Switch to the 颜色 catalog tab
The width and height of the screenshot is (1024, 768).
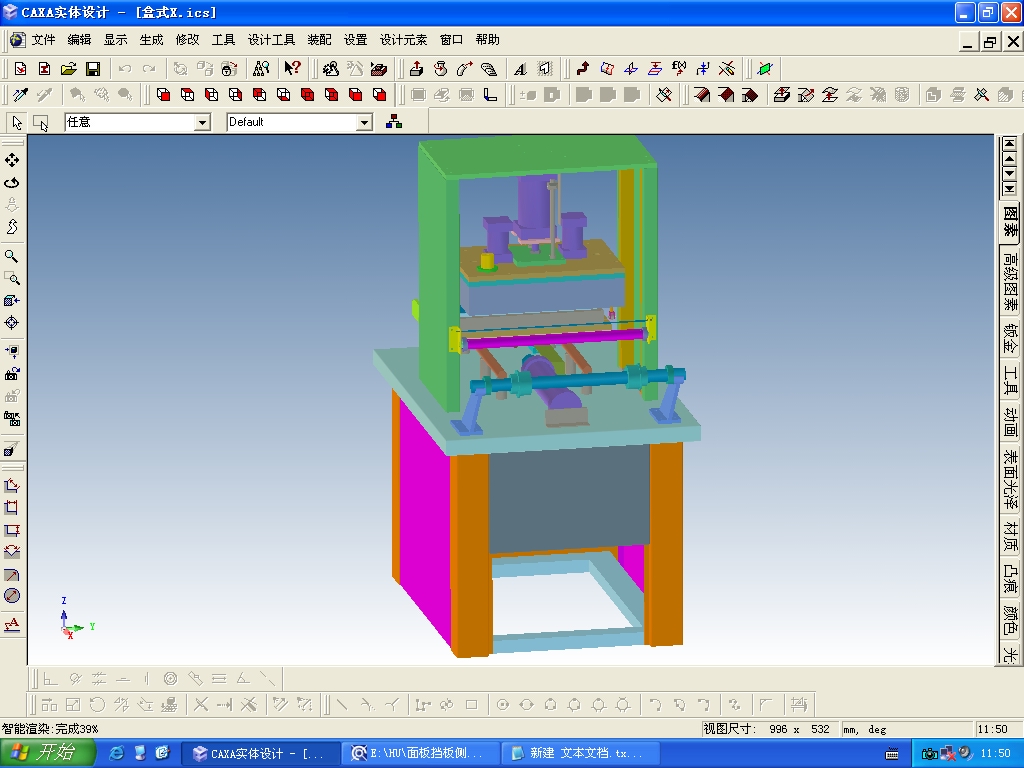[1010, 620]
